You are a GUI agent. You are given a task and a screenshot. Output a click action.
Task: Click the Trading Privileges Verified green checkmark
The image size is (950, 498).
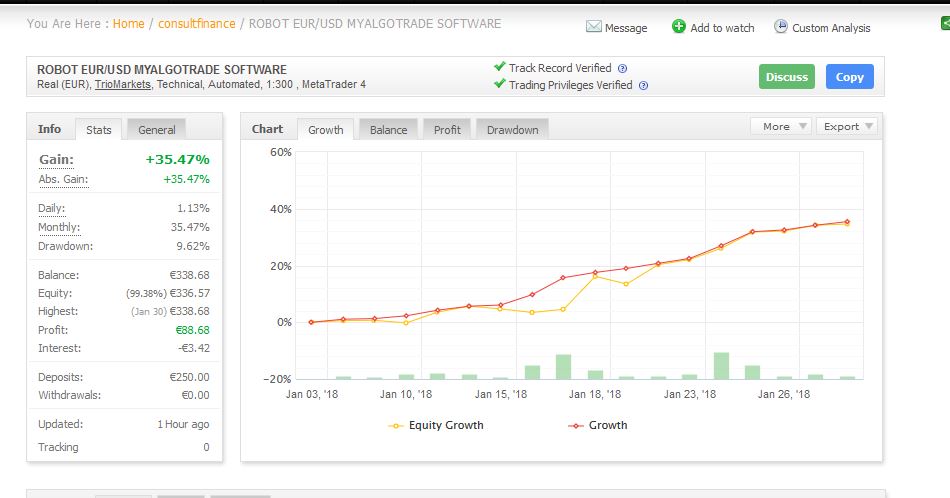pos(500,85)
